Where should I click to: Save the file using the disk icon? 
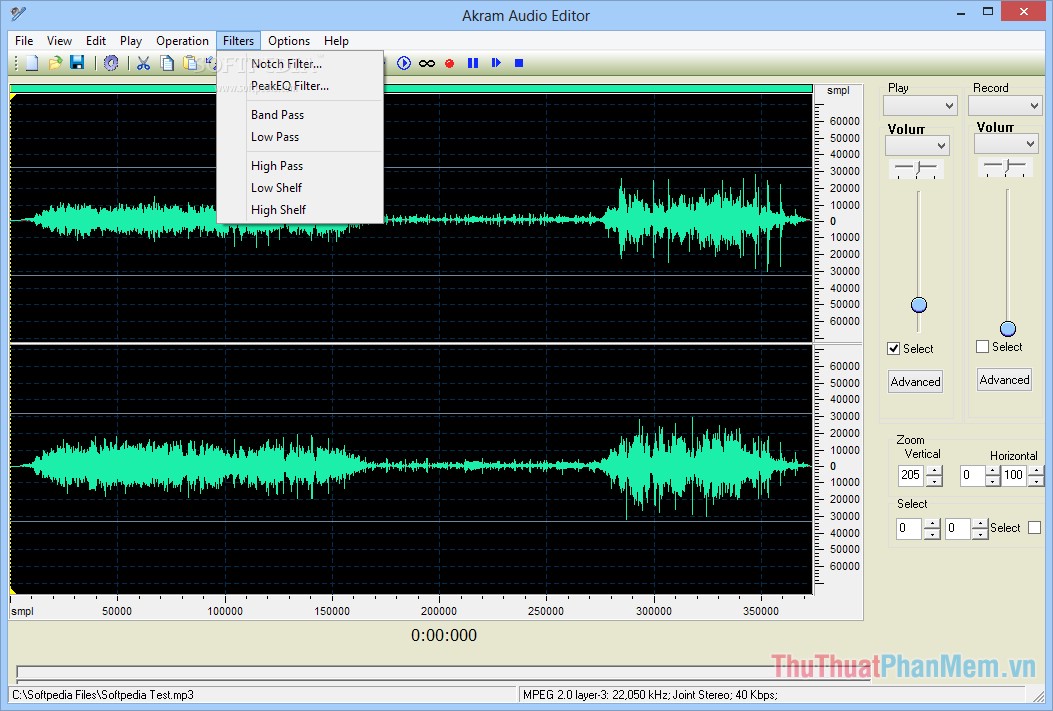click(x=77, y=63)
